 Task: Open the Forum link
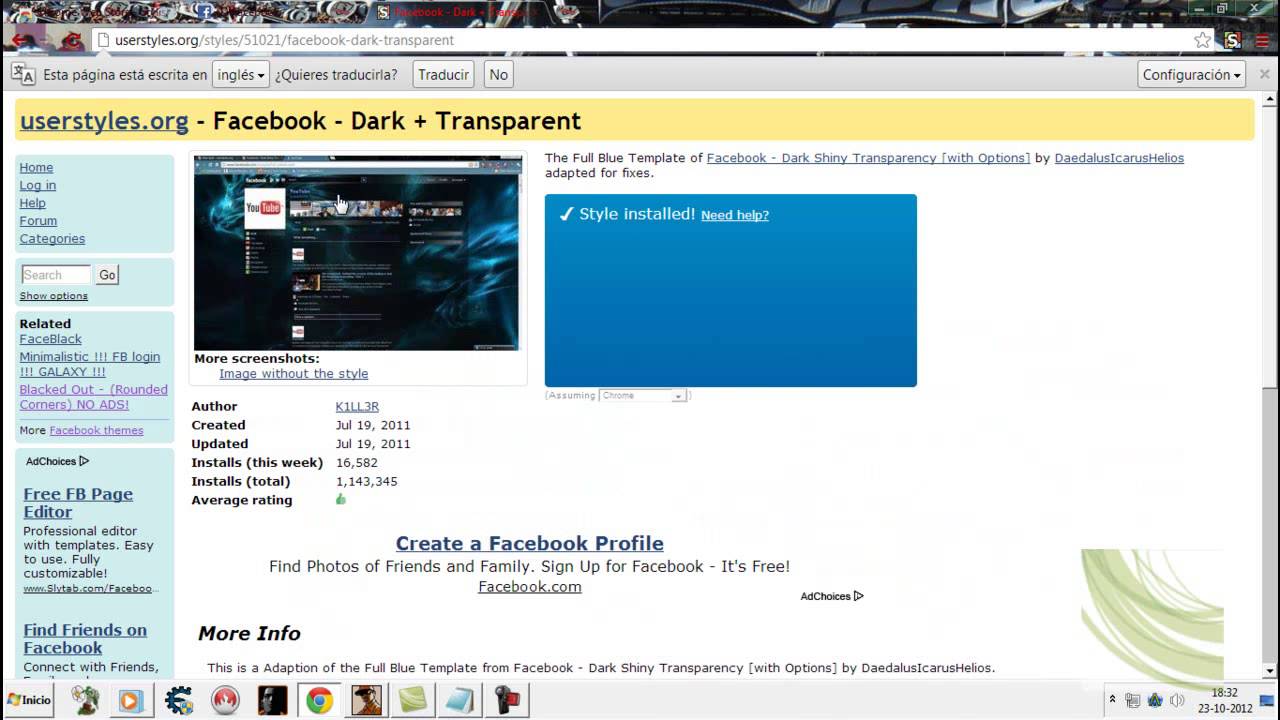38,221
